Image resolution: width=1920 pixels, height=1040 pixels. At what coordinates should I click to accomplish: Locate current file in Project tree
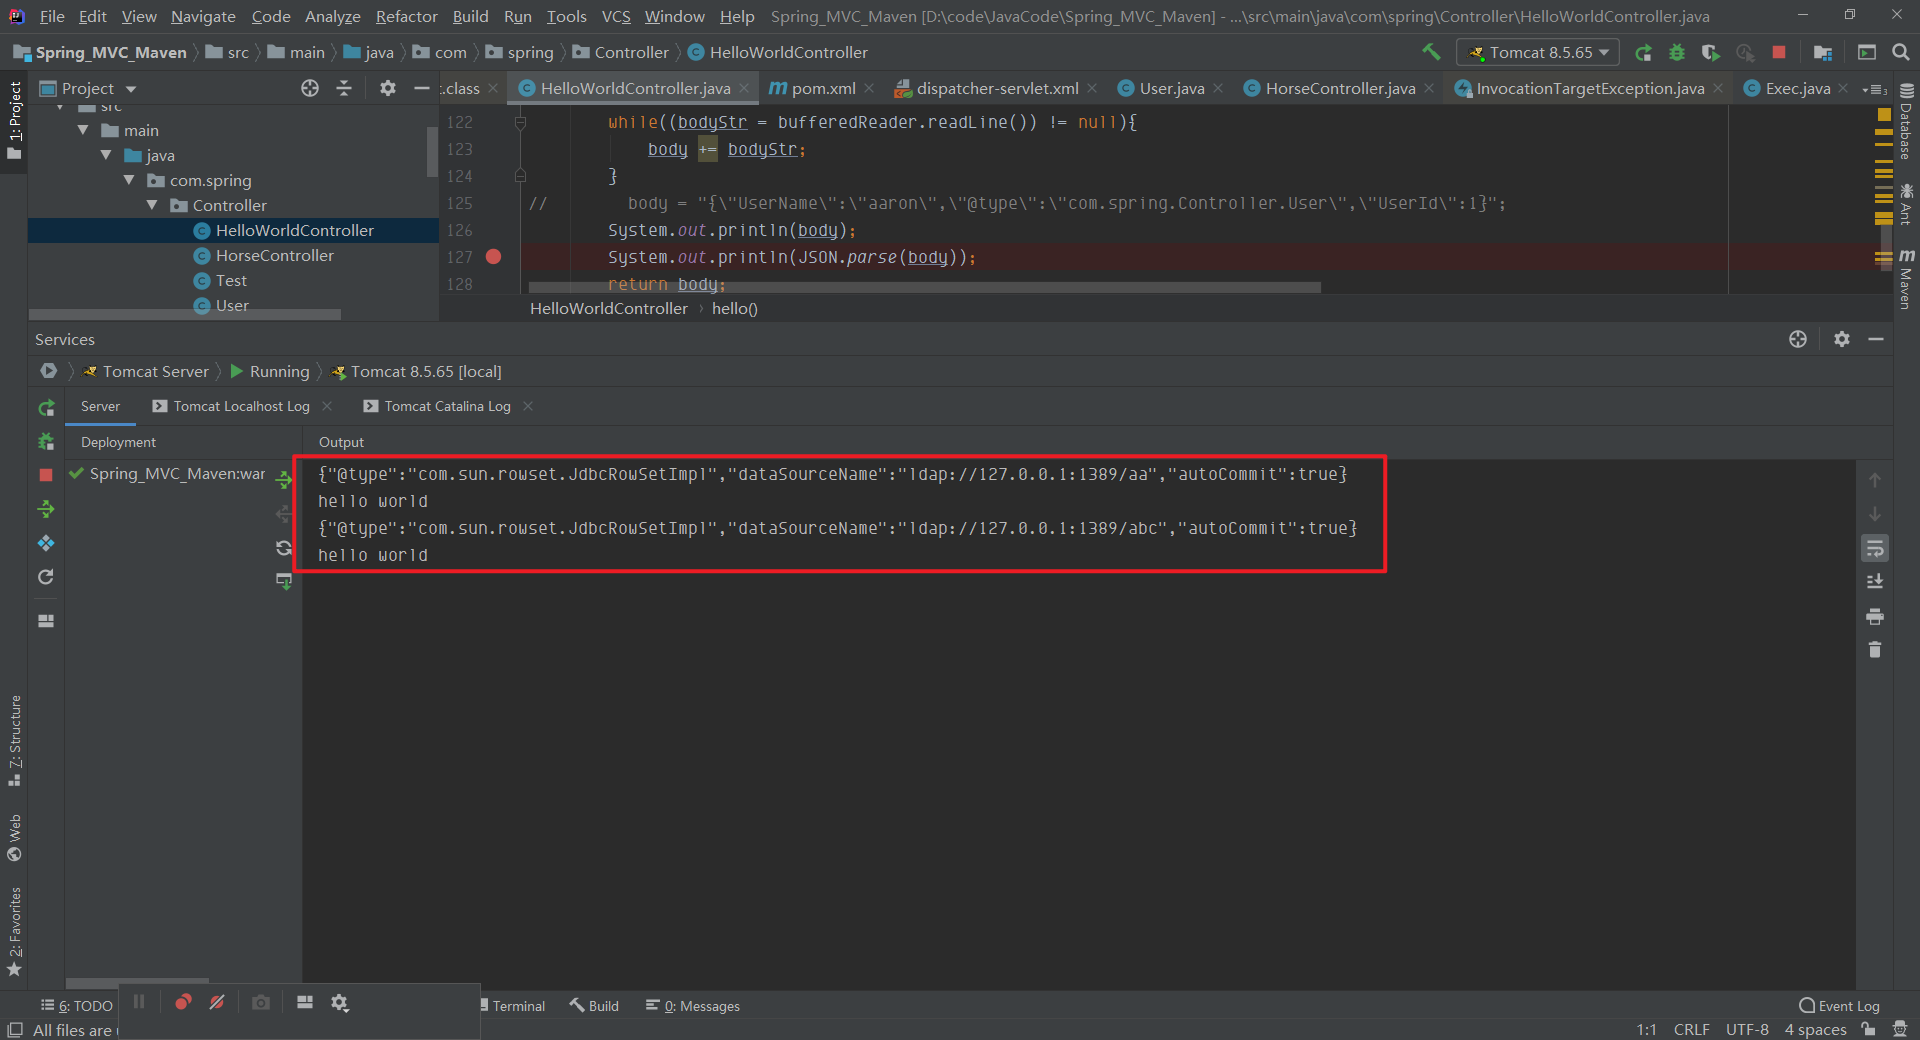coord(310,88)
